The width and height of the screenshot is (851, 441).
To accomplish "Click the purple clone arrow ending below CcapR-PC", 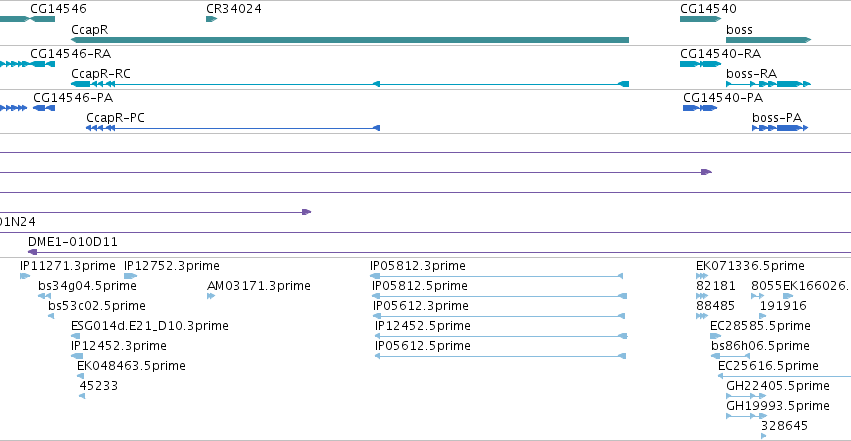I will 307,212.
